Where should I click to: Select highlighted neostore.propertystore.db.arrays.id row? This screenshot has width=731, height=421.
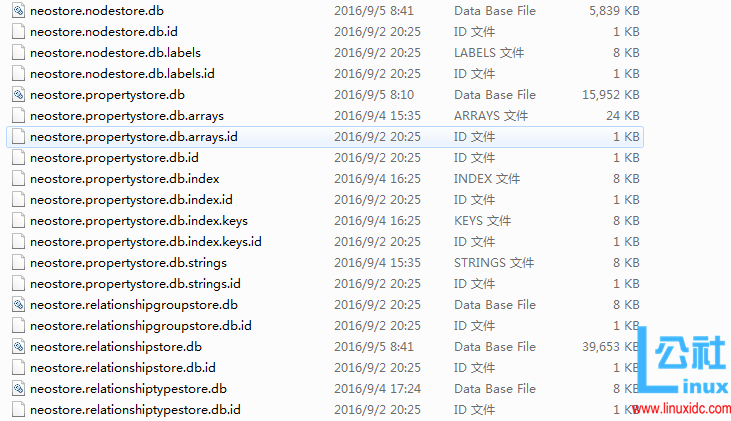click(x=325, y=137)
